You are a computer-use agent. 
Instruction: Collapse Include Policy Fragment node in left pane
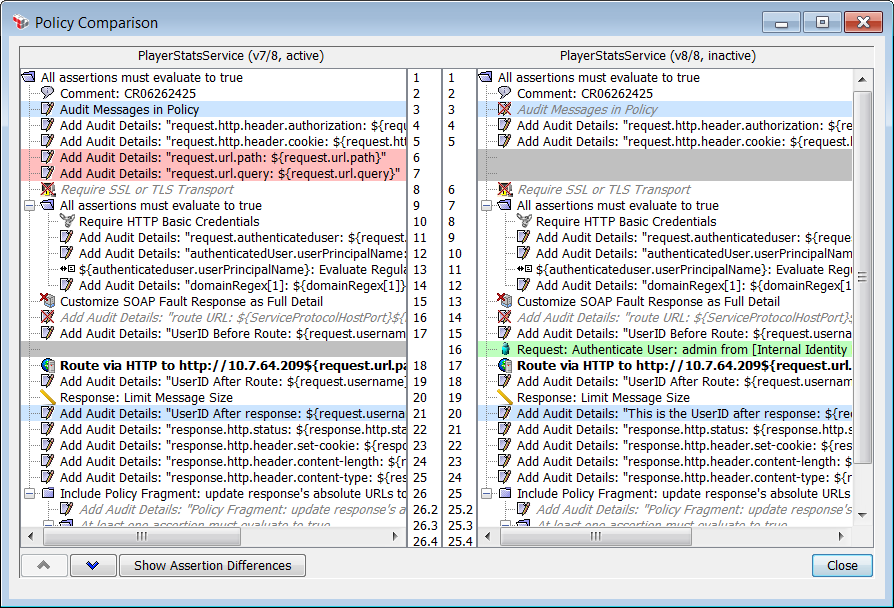(28, 494)
